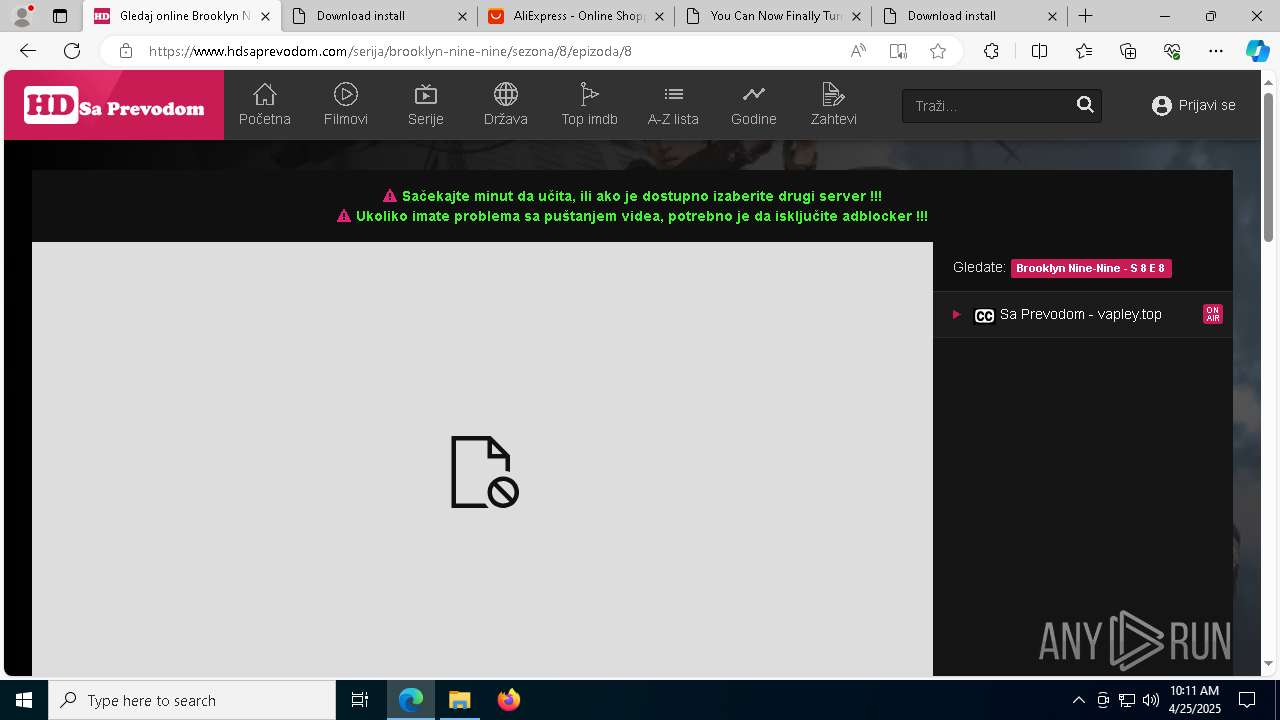Toggle Split screen view icon

(x=1039, y=51)
